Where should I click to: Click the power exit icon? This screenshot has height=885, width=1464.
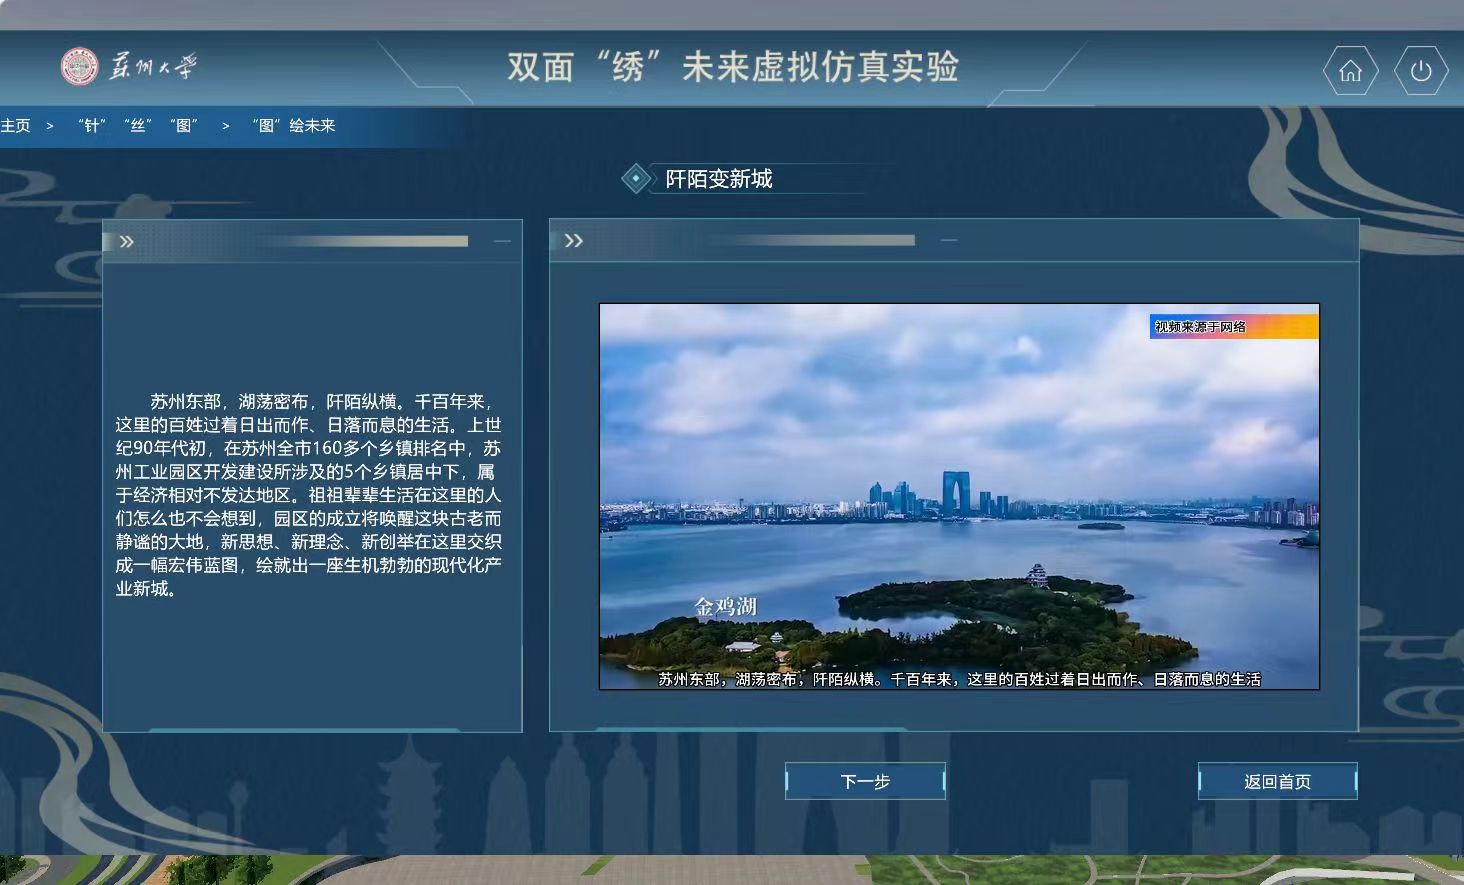click(x=1421, y=71)
